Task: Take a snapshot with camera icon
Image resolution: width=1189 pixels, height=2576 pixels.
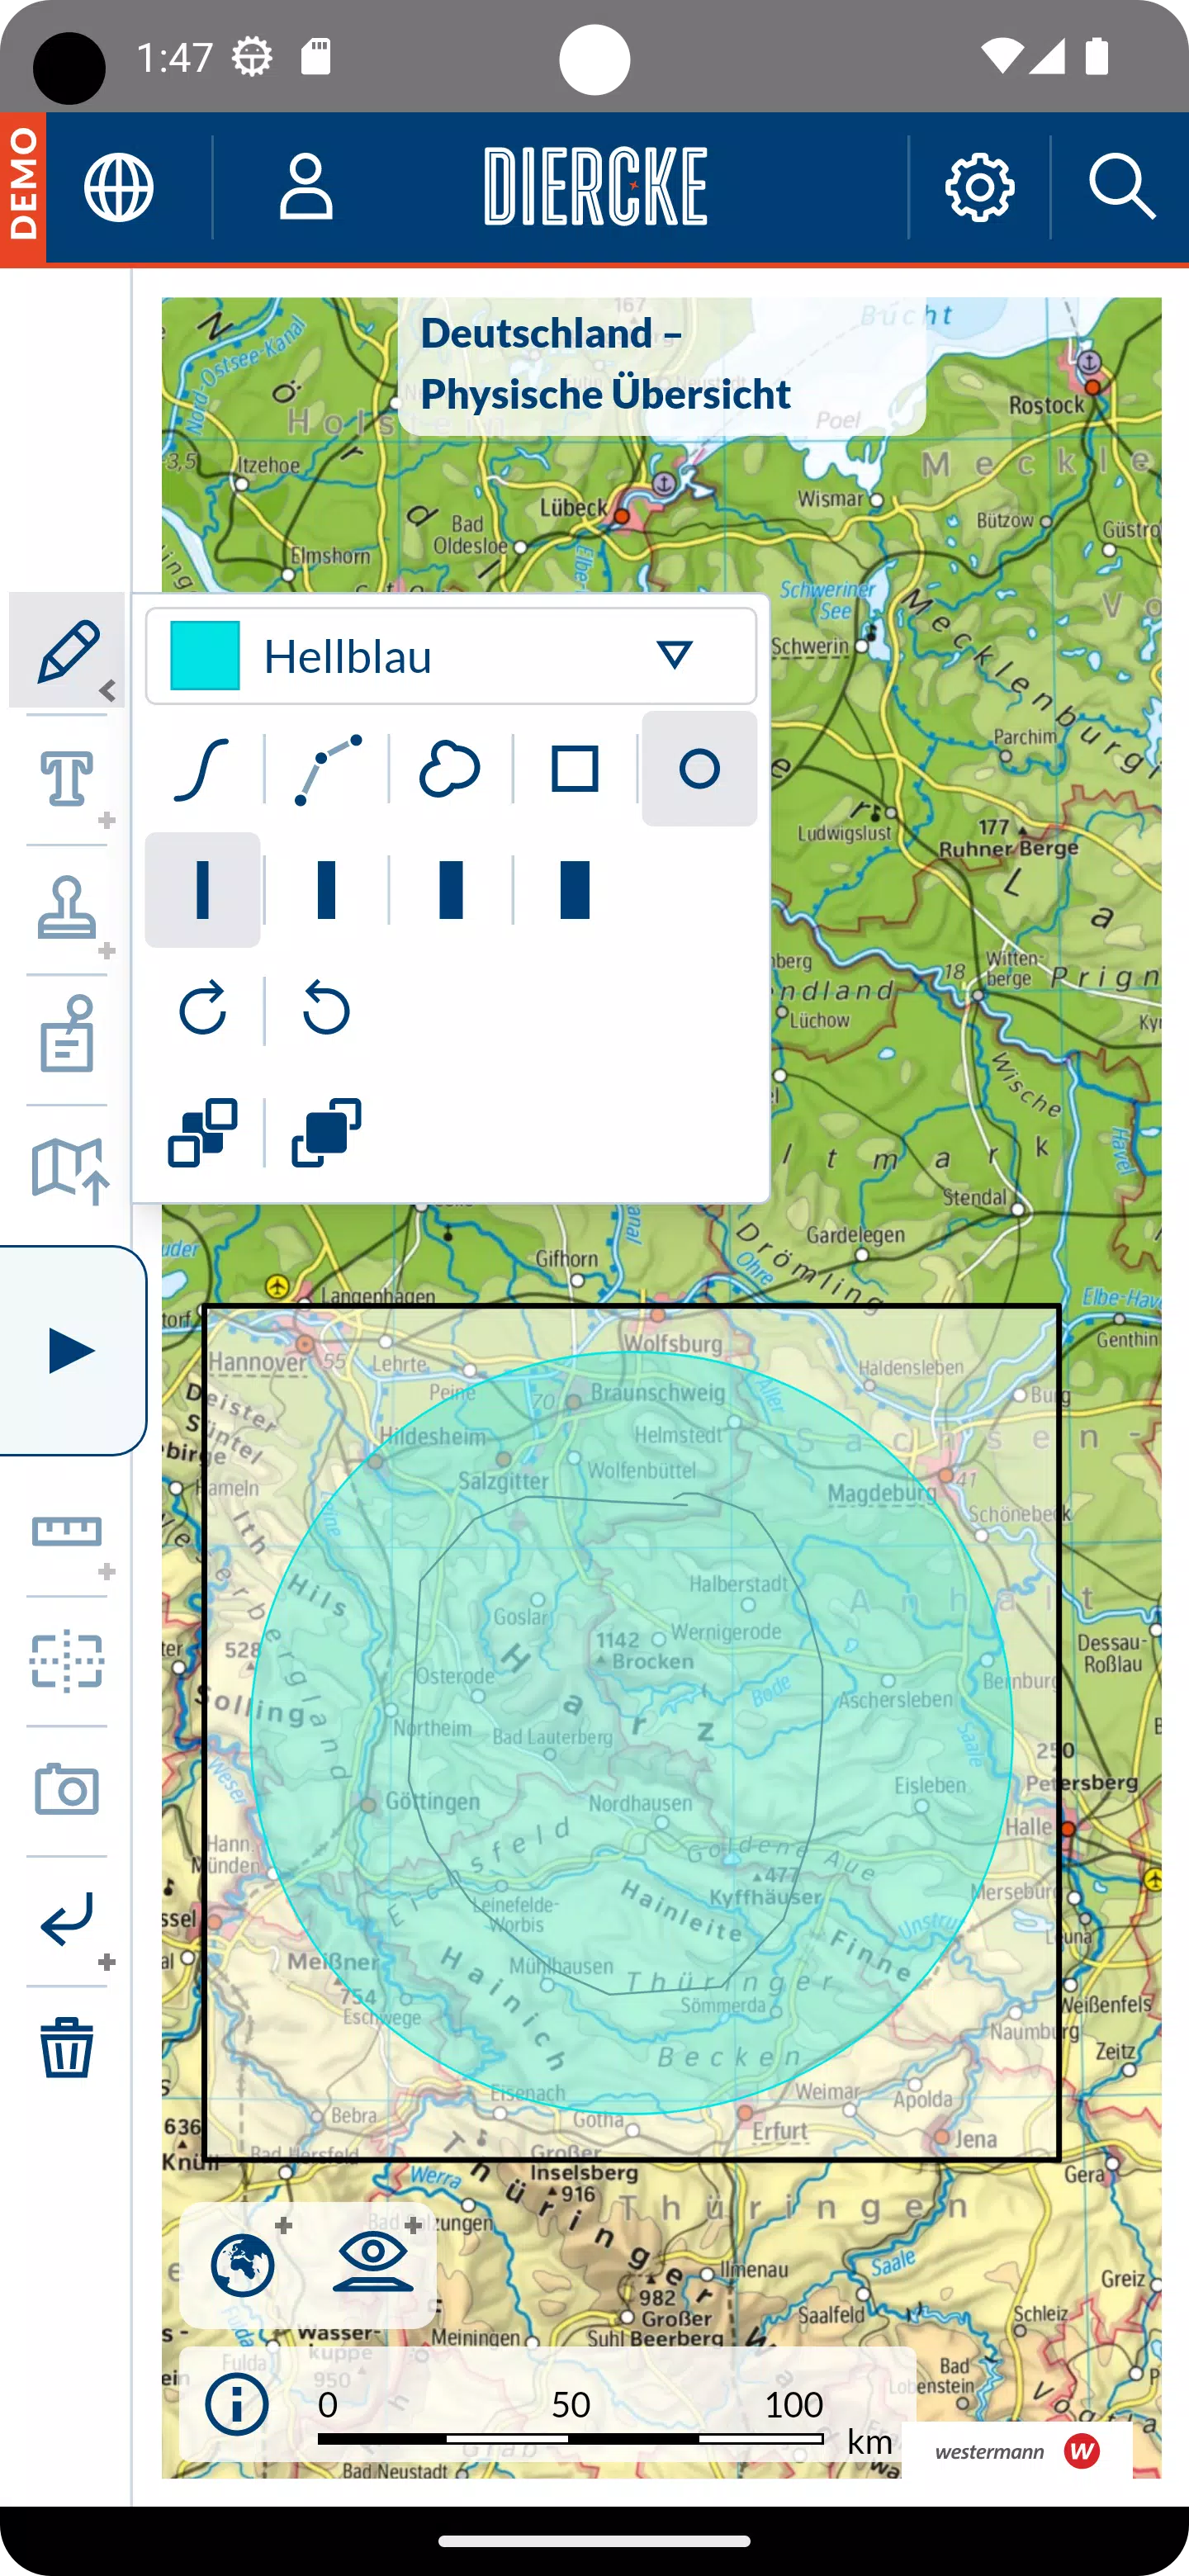Action: coord(67,1790)
